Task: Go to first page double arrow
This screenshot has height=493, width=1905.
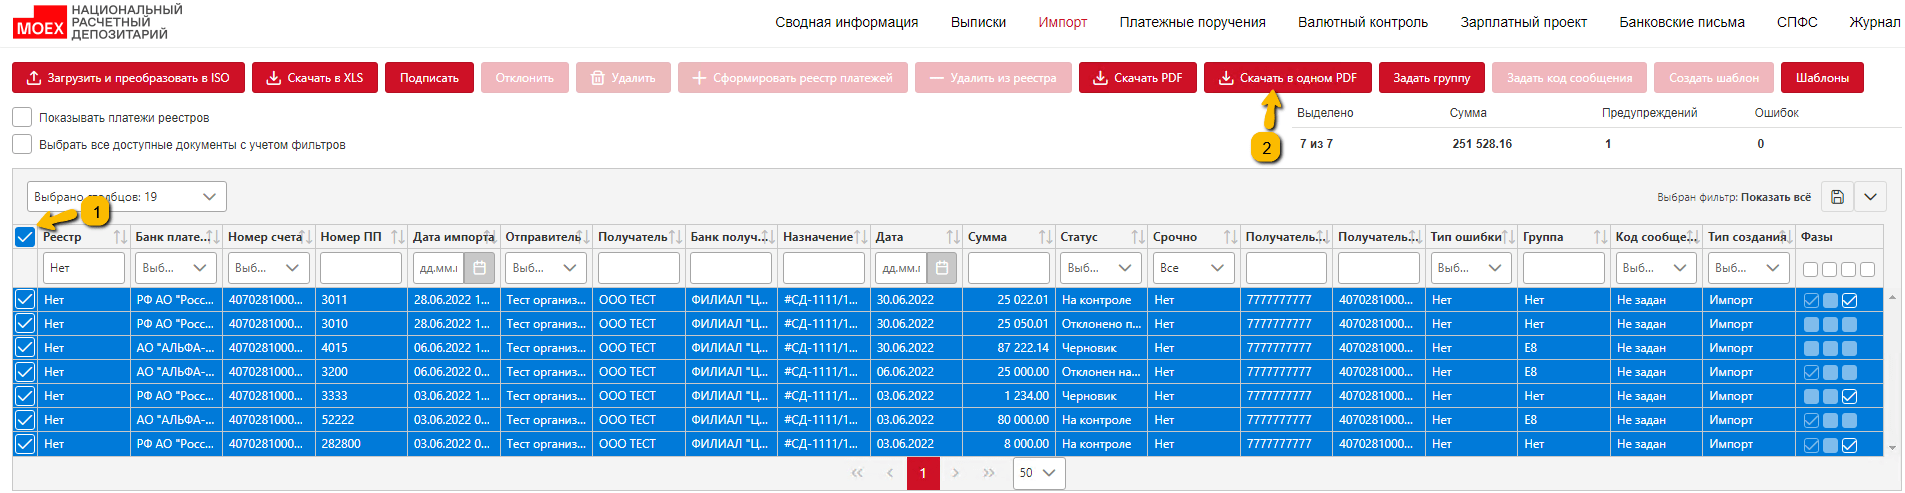Action: pyautogui.click(x=857, y=473)
